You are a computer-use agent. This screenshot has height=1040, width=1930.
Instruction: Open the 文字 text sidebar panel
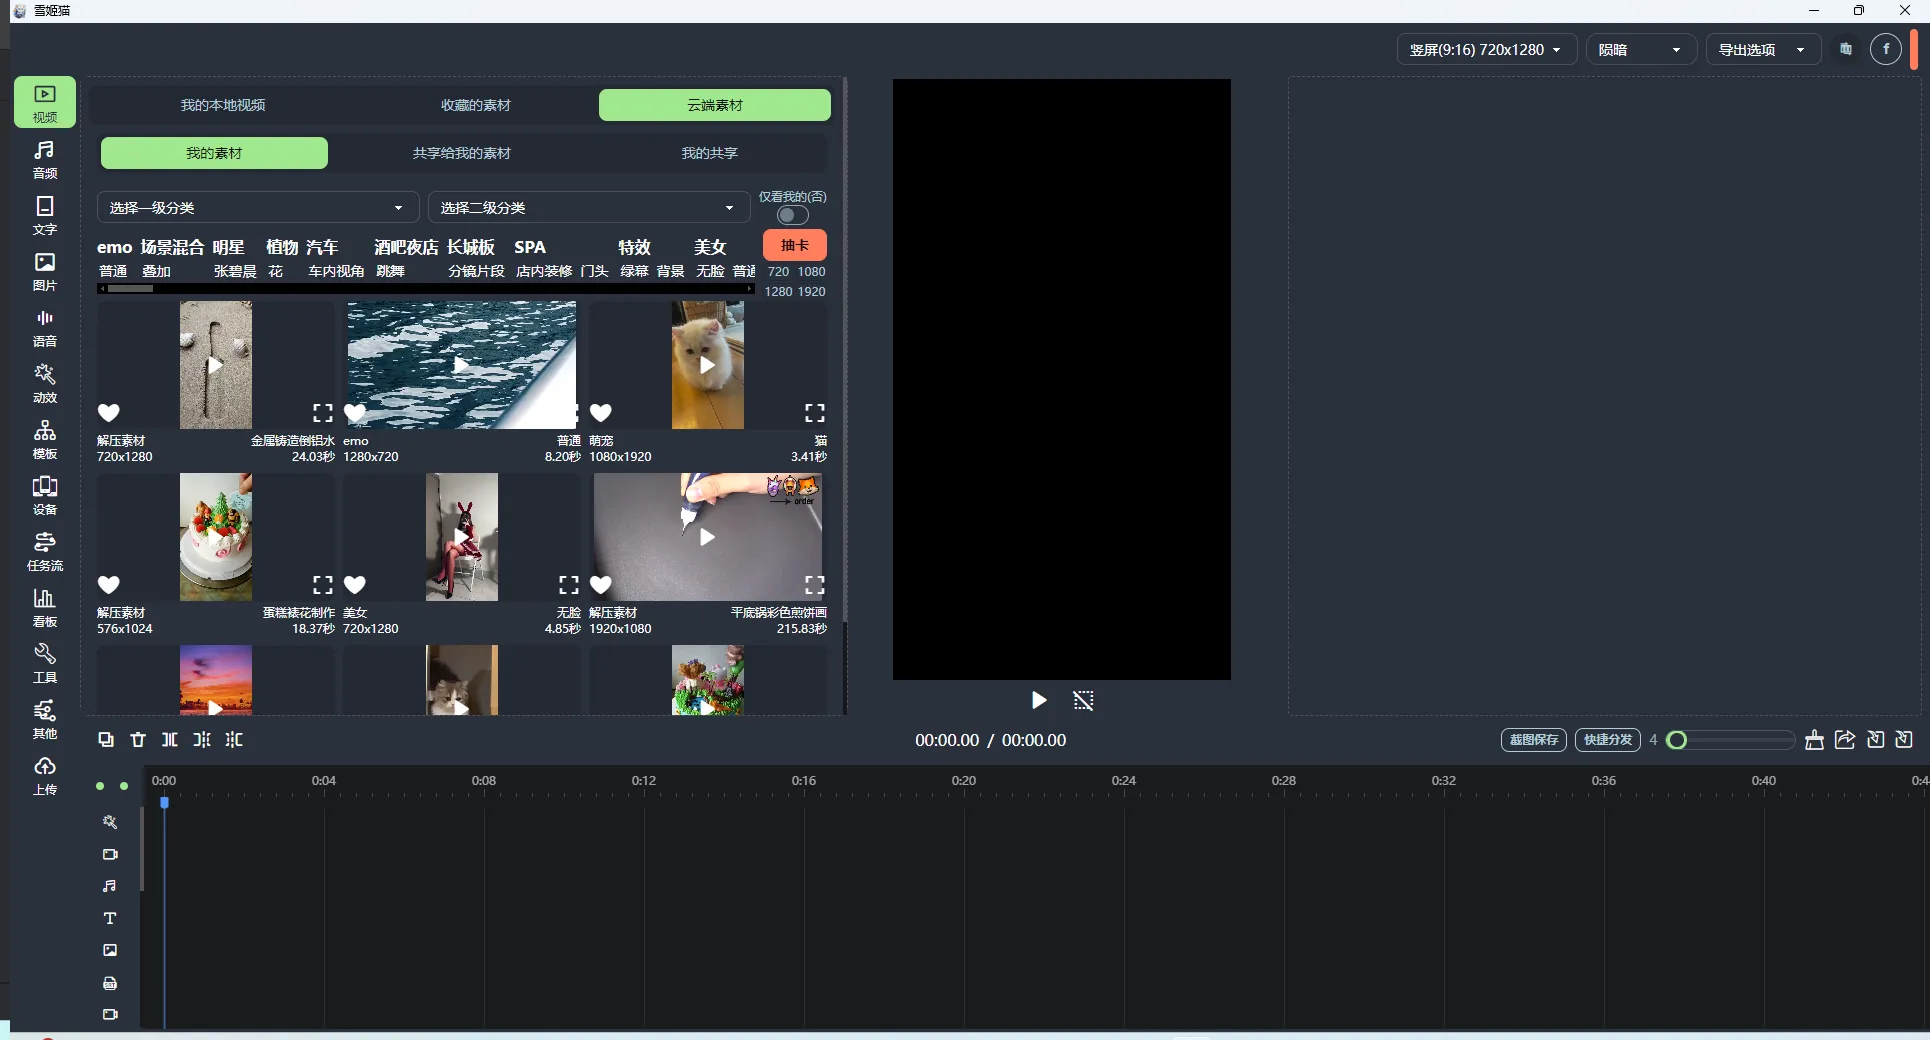point(45,214)
